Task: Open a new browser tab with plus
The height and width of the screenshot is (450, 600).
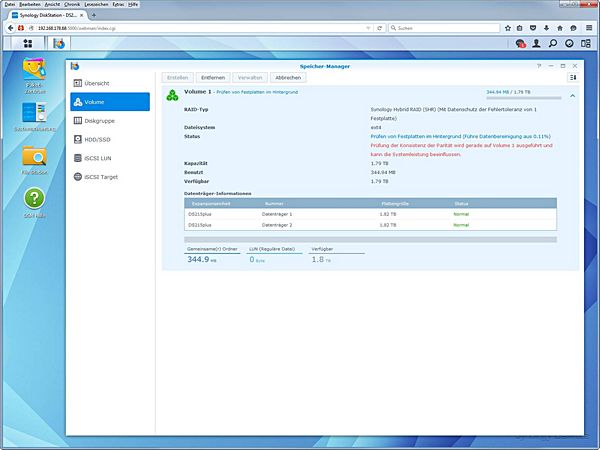Action: [94, 15]
